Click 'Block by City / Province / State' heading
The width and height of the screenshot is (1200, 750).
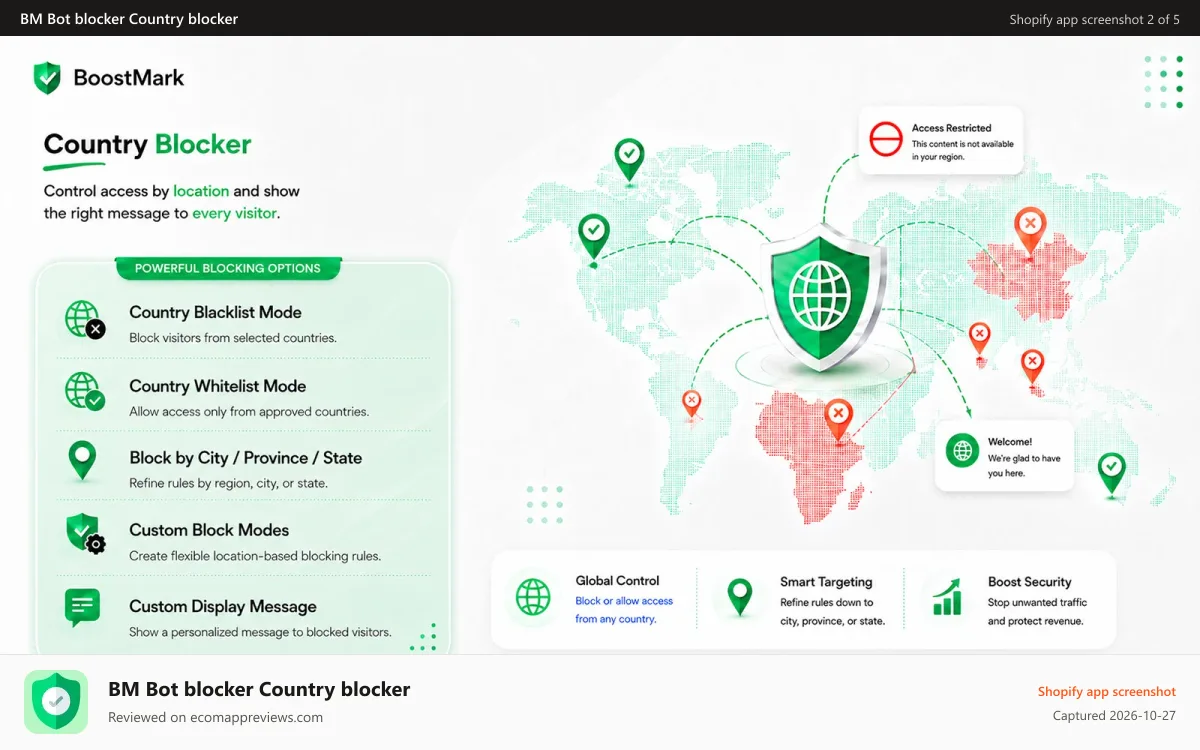245,458
